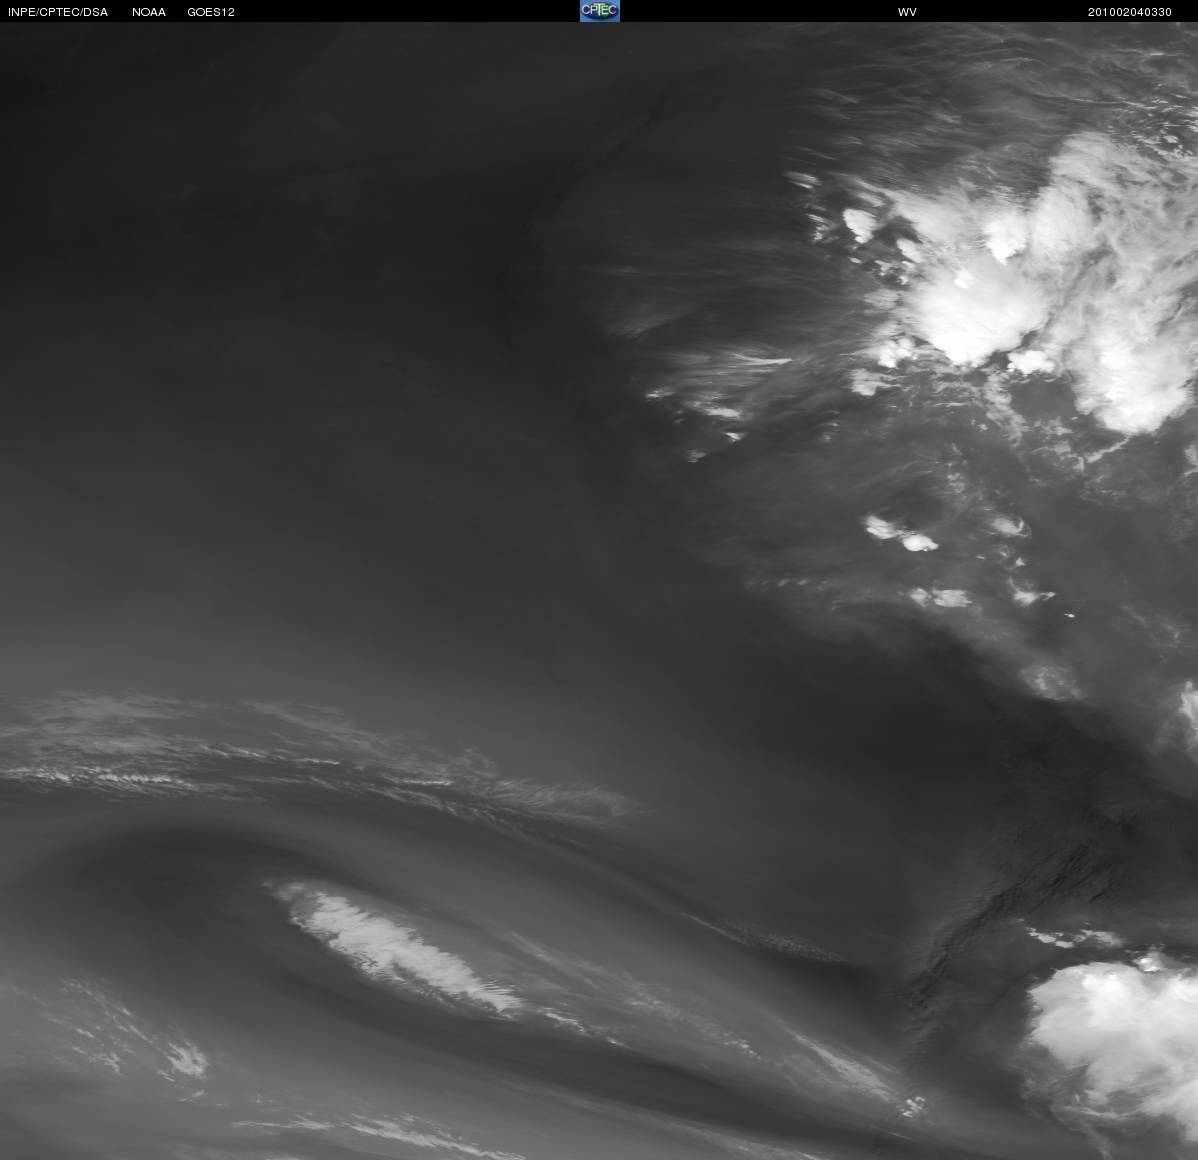The height and width of the screenshot is (1160, 1198).
Task: Click the CPTEC logo in header
Action: [x=600, y=11]
